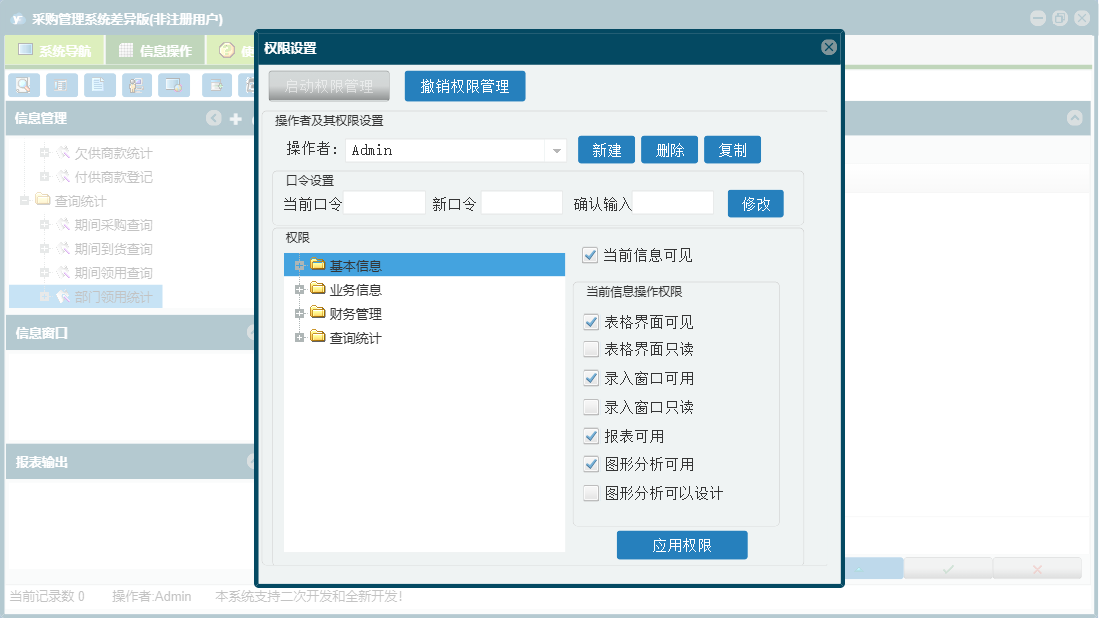
Task: Expand the 基本信息 node
Action: click(x=299, y=266)
